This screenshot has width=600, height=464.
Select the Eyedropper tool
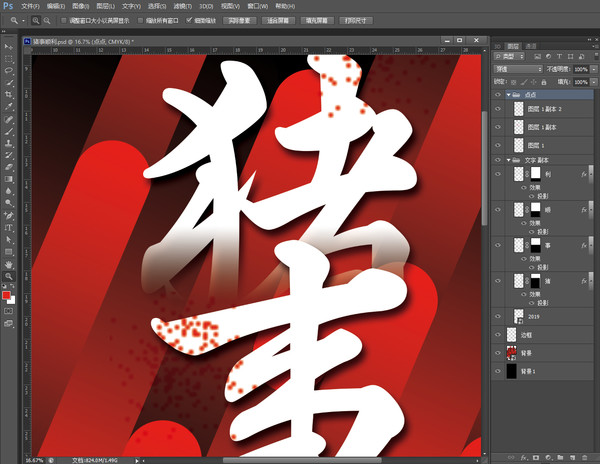(8, 107)
